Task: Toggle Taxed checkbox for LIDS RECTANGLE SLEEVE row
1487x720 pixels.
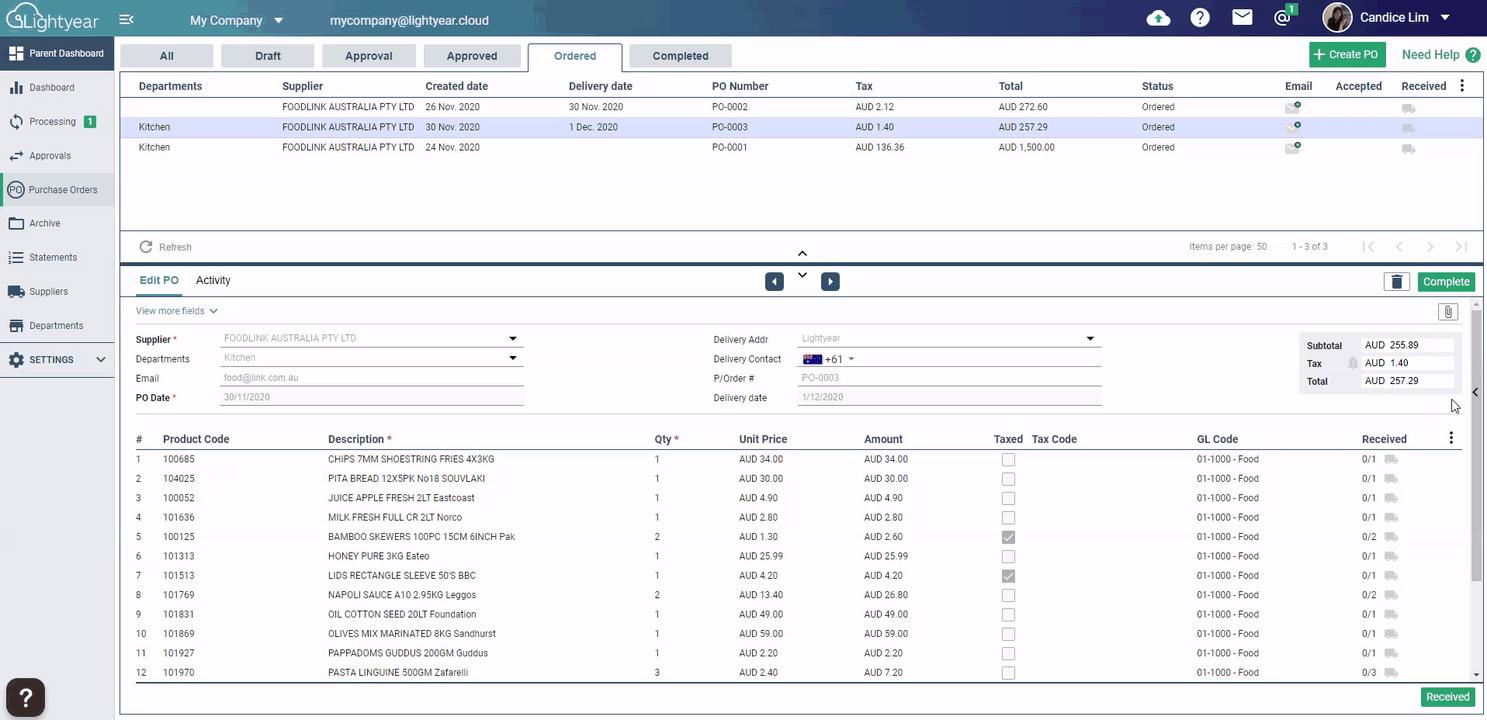Action: click(x=1008, y=576)
